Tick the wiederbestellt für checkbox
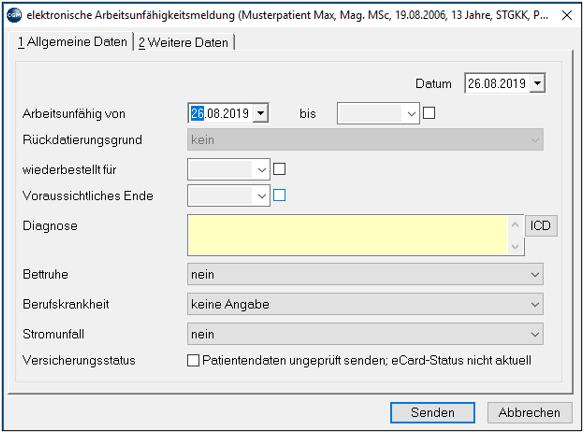584x433 pixels. click(x=279, y=169)
